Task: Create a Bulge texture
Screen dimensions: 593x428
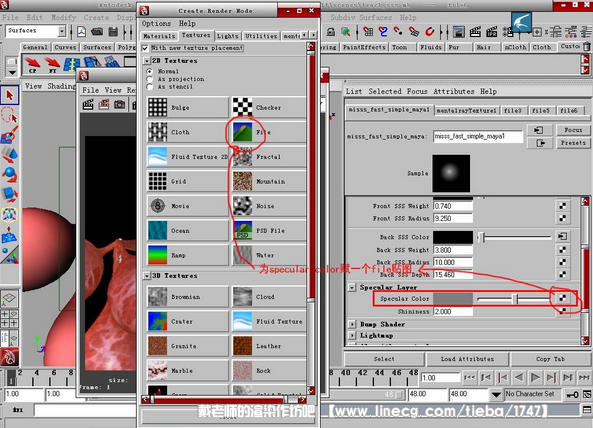Action: coord(188,107)
